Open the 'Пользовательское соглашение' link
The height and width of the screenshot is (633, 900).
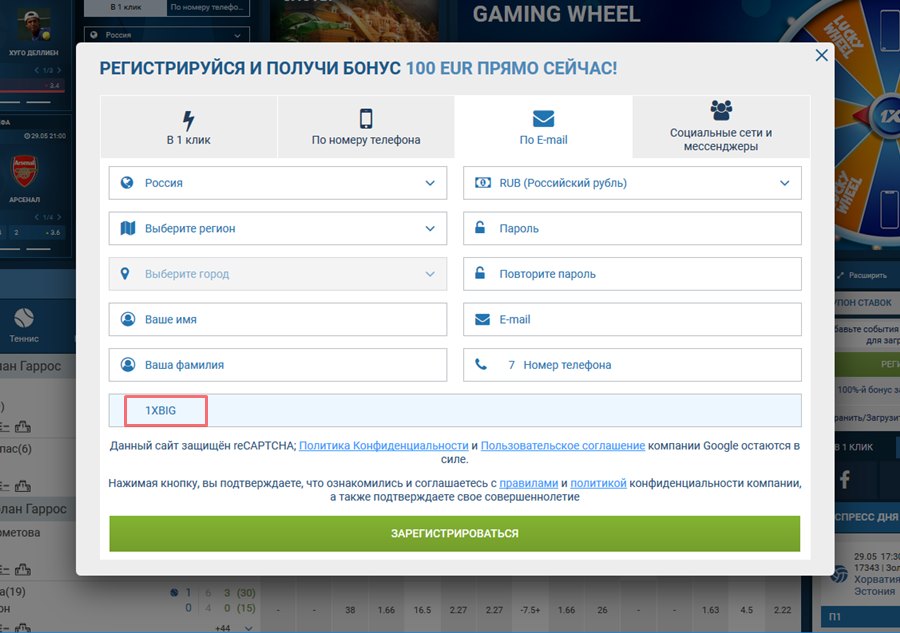[562, 445]
